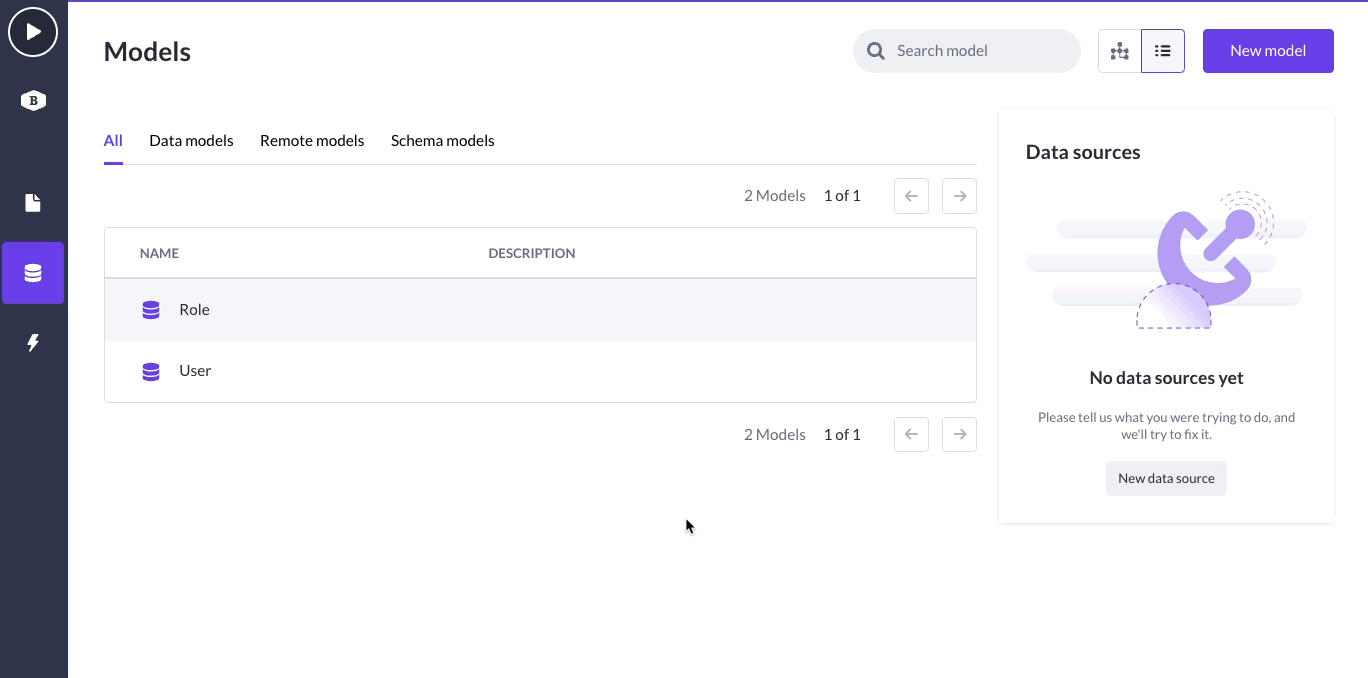Image resolution: width=1368 pixels, height=678 pixels.
Task: Click the hexagonal B logo in the sidebar
Action: click(33, 101)
